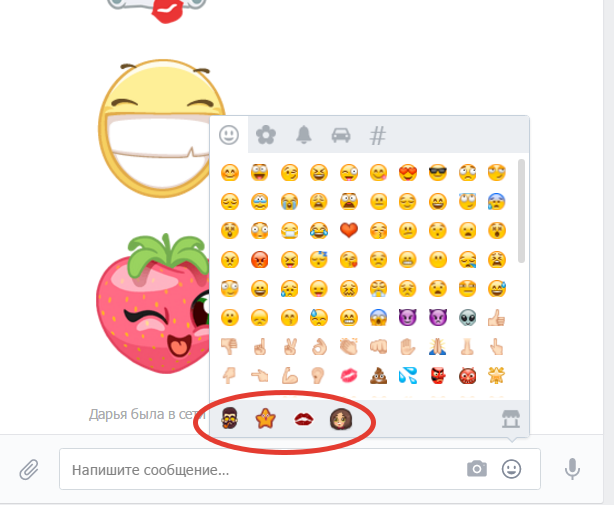The width and height of the screenshot is (614, 505).
Task: Toggle the smiley emoji picker button
Action: pos(511,469)
